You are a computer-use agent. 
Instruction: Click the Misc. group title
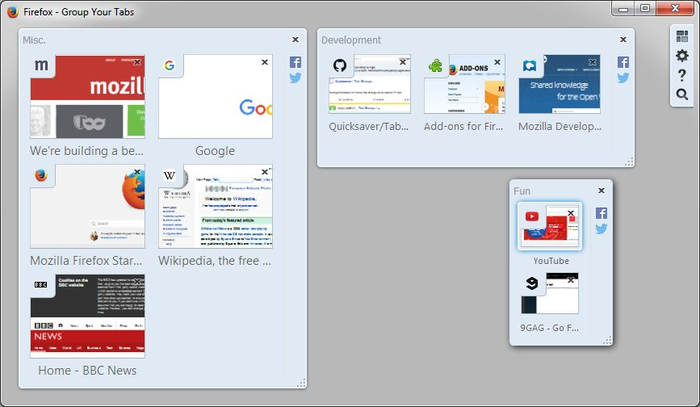(x=34, y=40)
